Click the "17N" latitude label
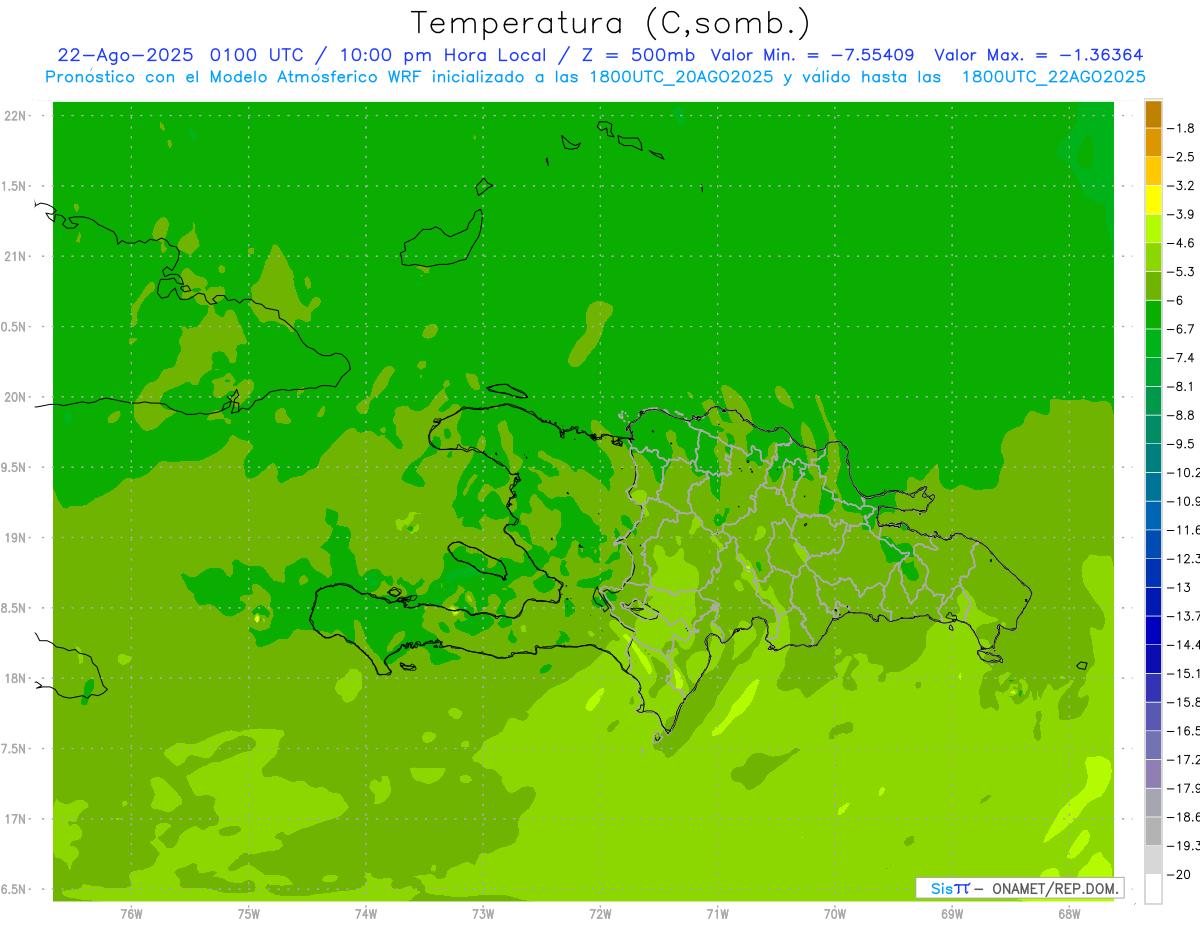 click(x=17, y=819)
